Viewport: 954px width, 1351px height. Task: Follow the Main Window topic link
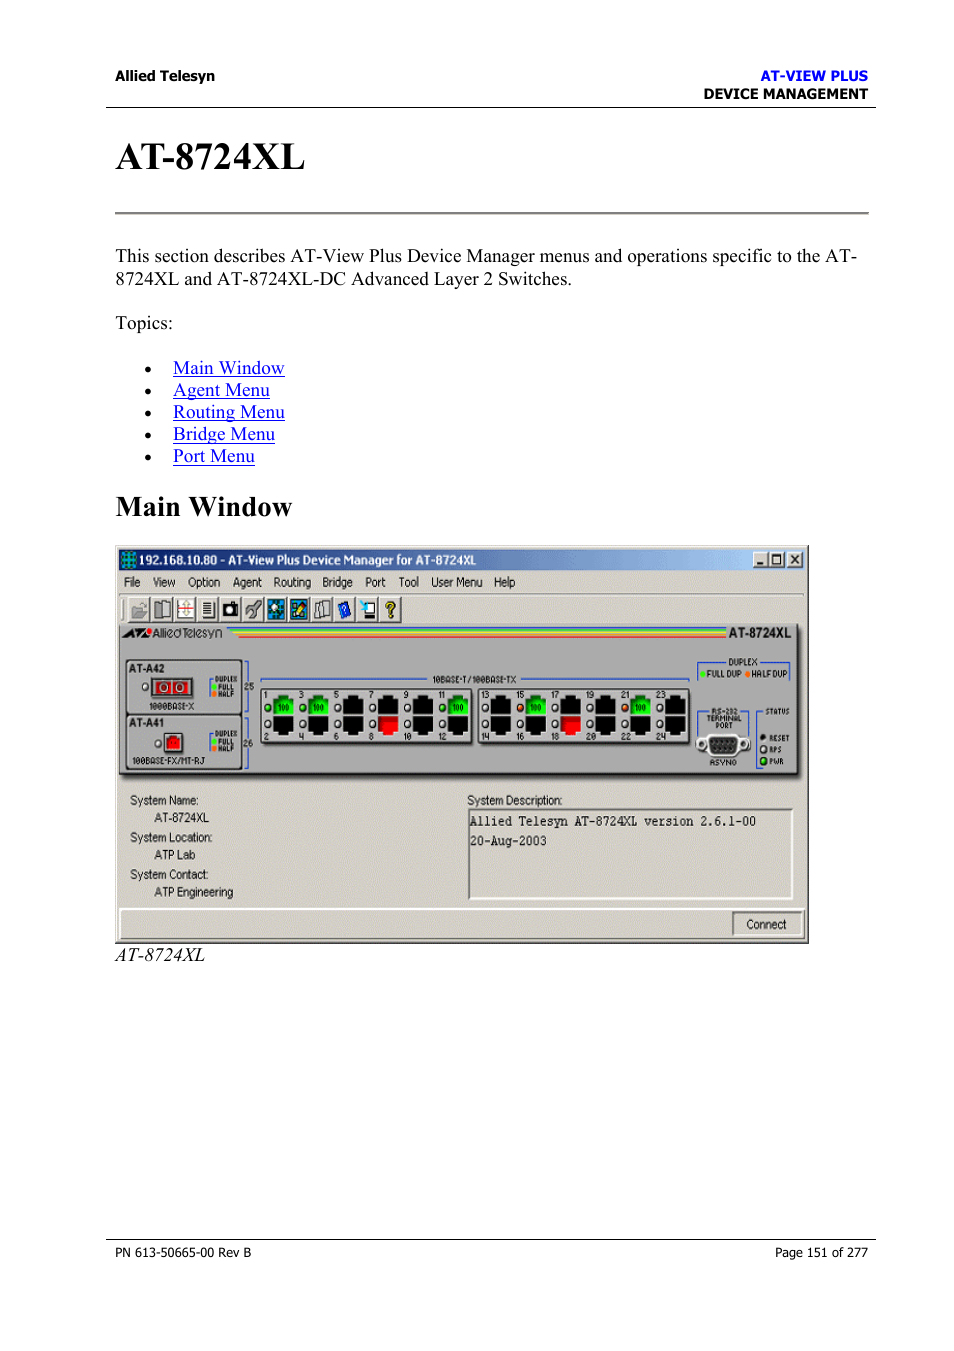click(228, 368)
